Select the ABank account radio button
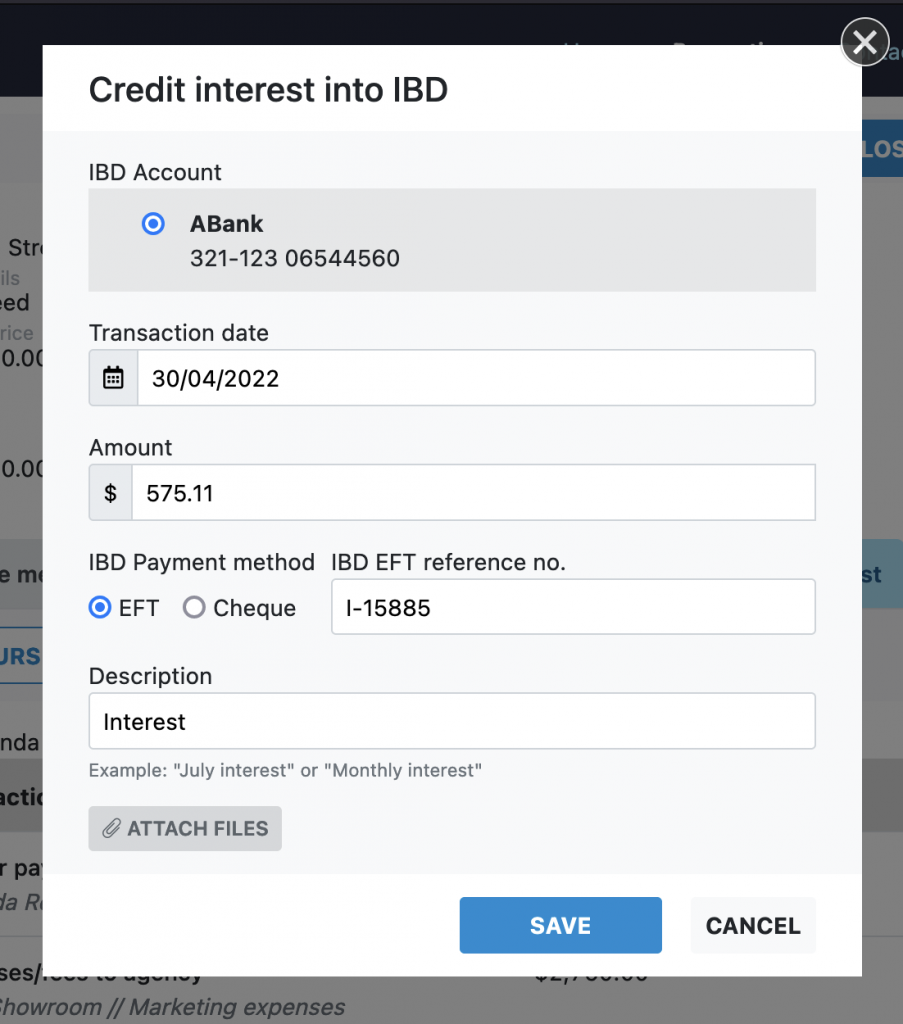Viewport: 903px width, 1024px height. [x=153, y=224]
